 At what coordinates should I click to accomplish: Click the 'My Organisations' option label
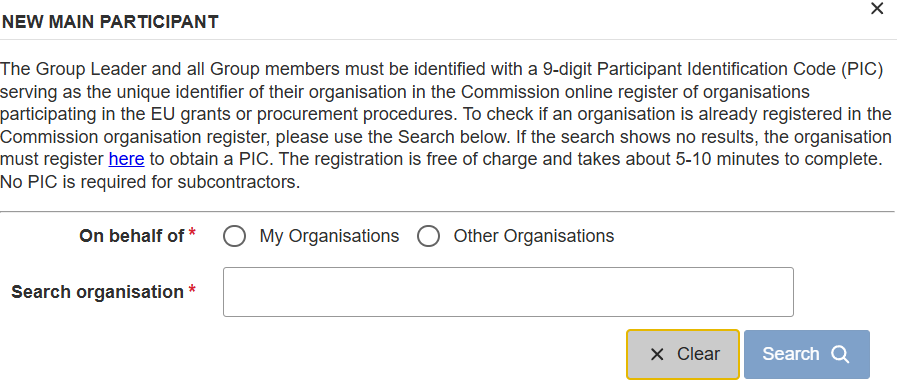pyautogui.click(x=330, y=236)
